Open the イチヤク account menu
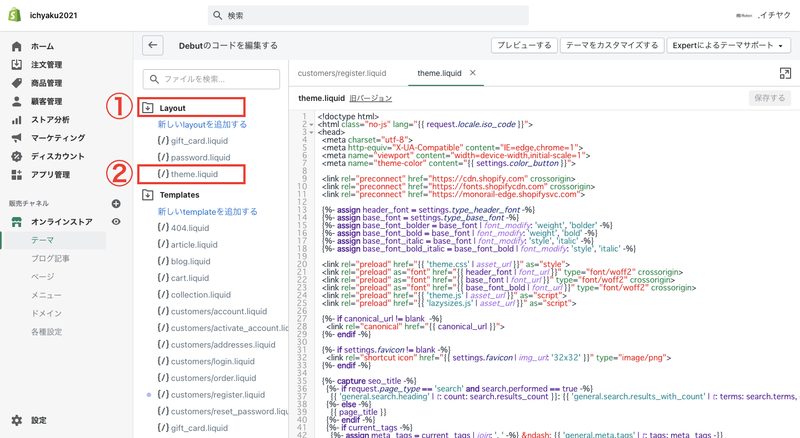Image resolution: width=800 pixels, height=438 pixels. point(763,15)
